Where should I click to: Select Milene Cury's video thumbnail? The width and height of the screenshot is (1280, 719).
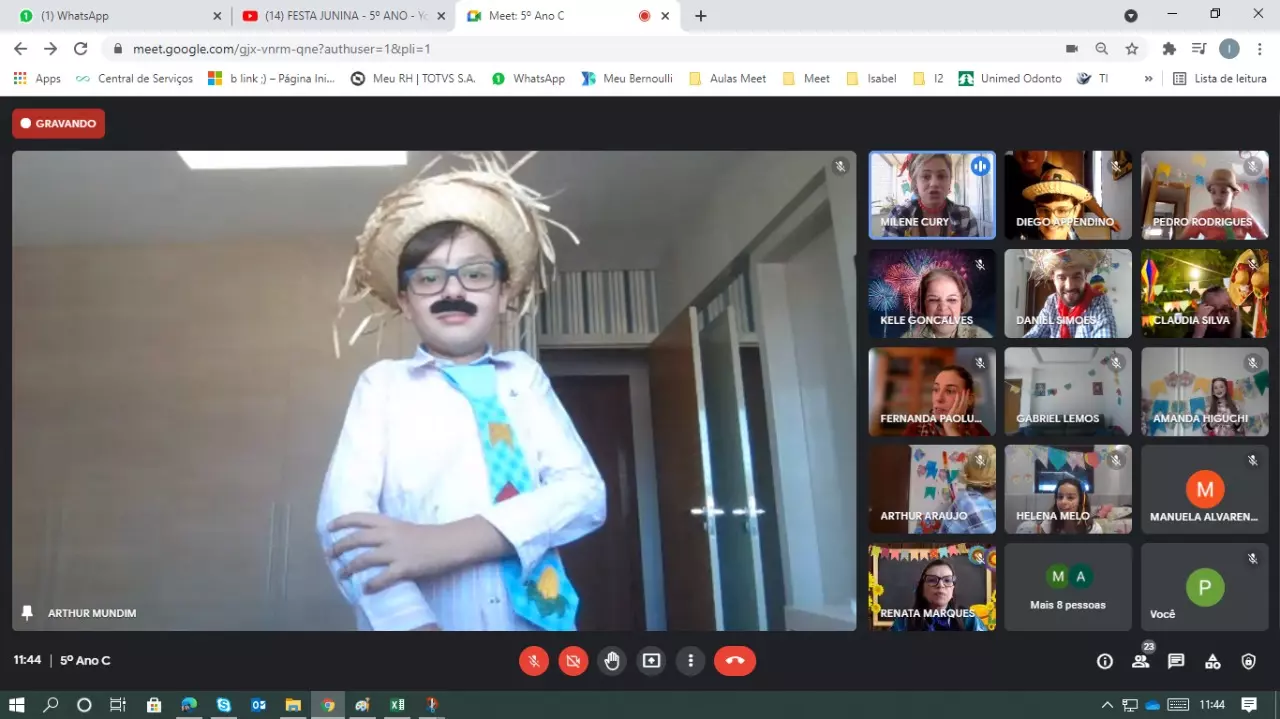[x=931, y=195]
